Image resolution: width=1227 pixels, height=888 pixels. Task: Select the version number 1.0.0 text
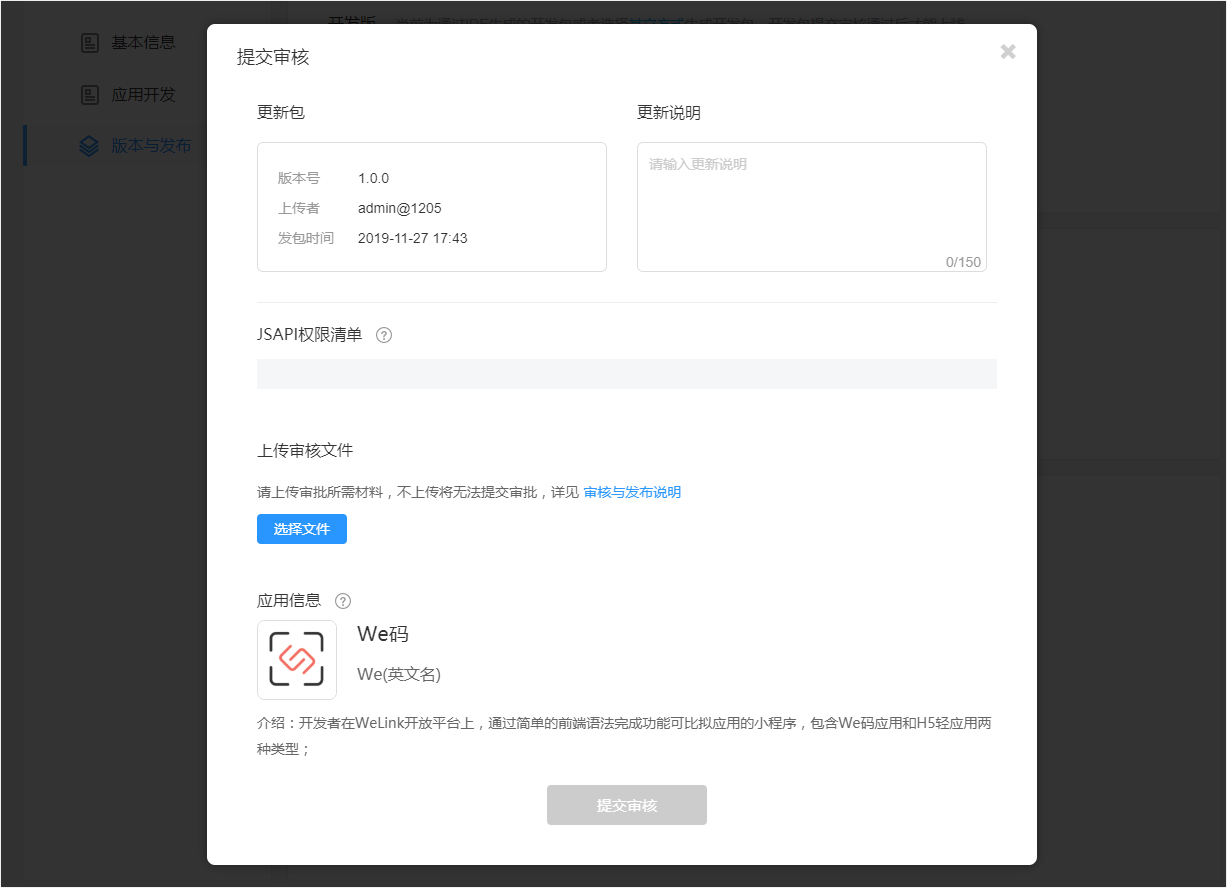point(373,178)
